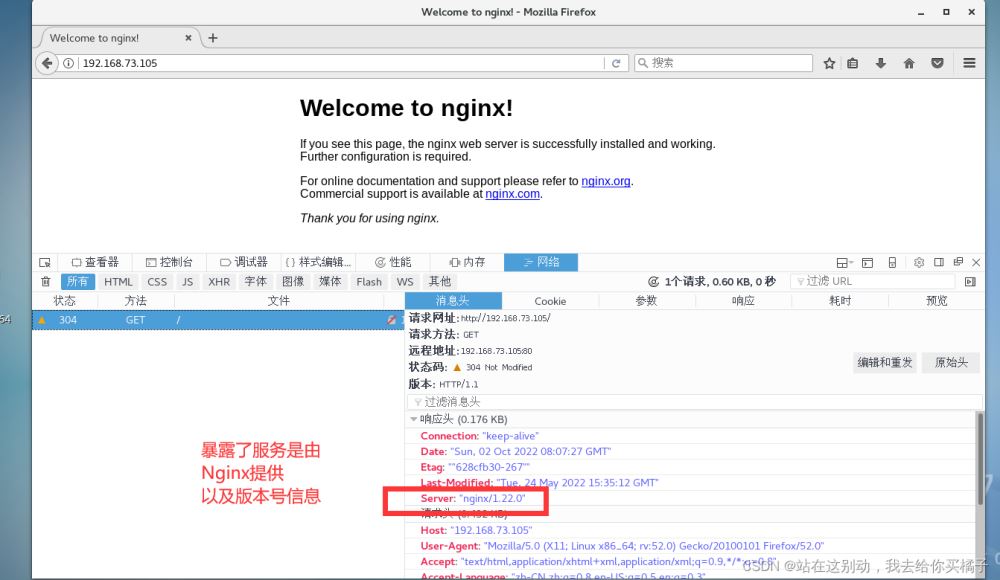Go back with the browser back arrow
Screen dimensions: 1000x580
pos(47,63)
